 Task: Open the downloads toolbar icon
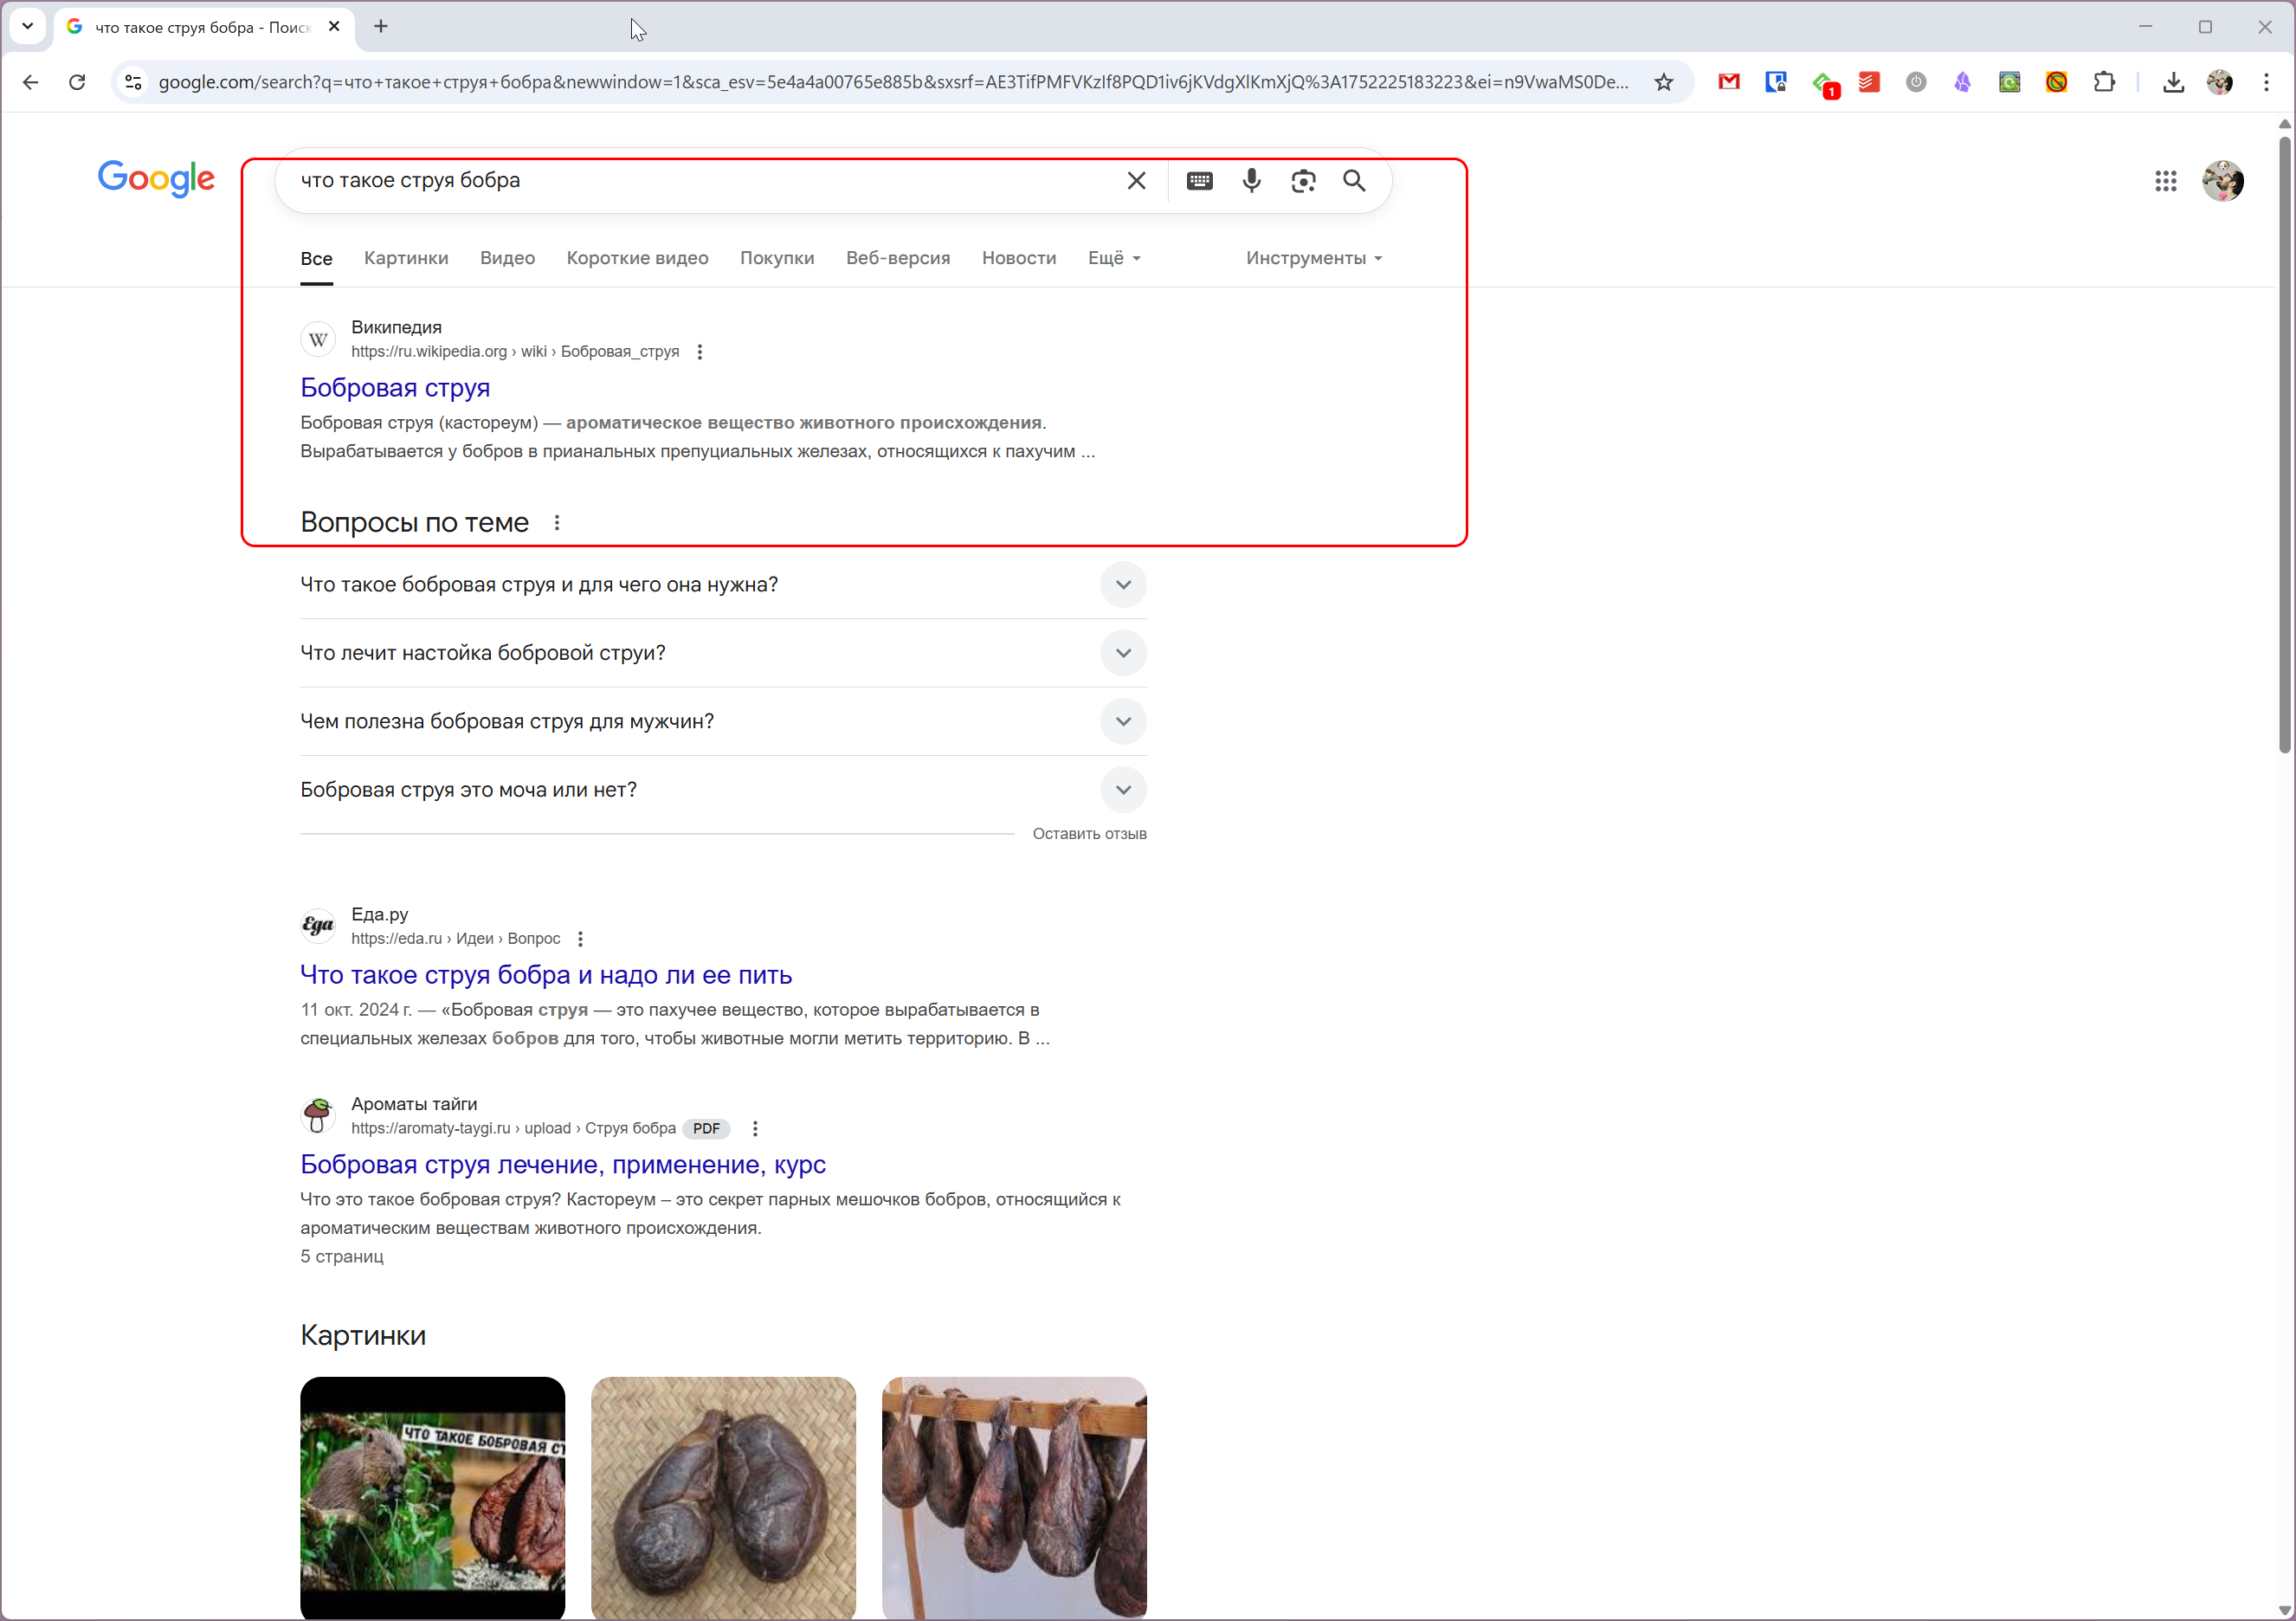coord(2173,82)
